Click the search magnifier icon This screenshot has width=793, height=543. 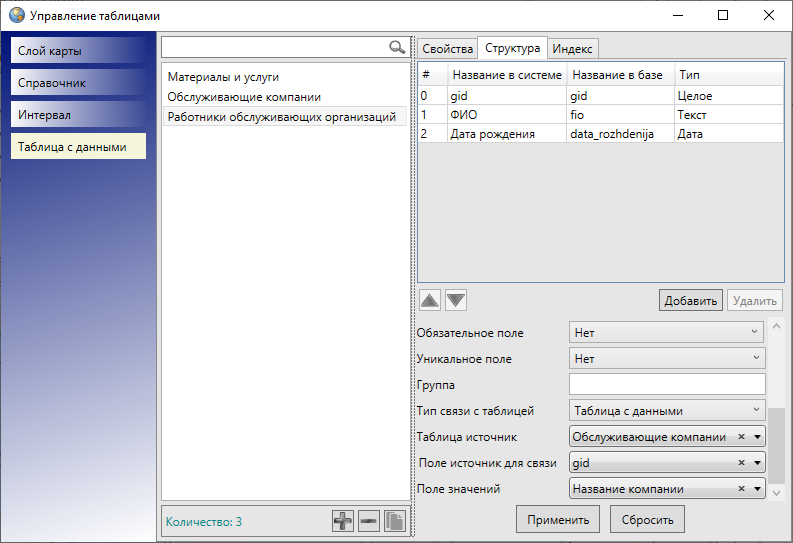click(397, 47)
